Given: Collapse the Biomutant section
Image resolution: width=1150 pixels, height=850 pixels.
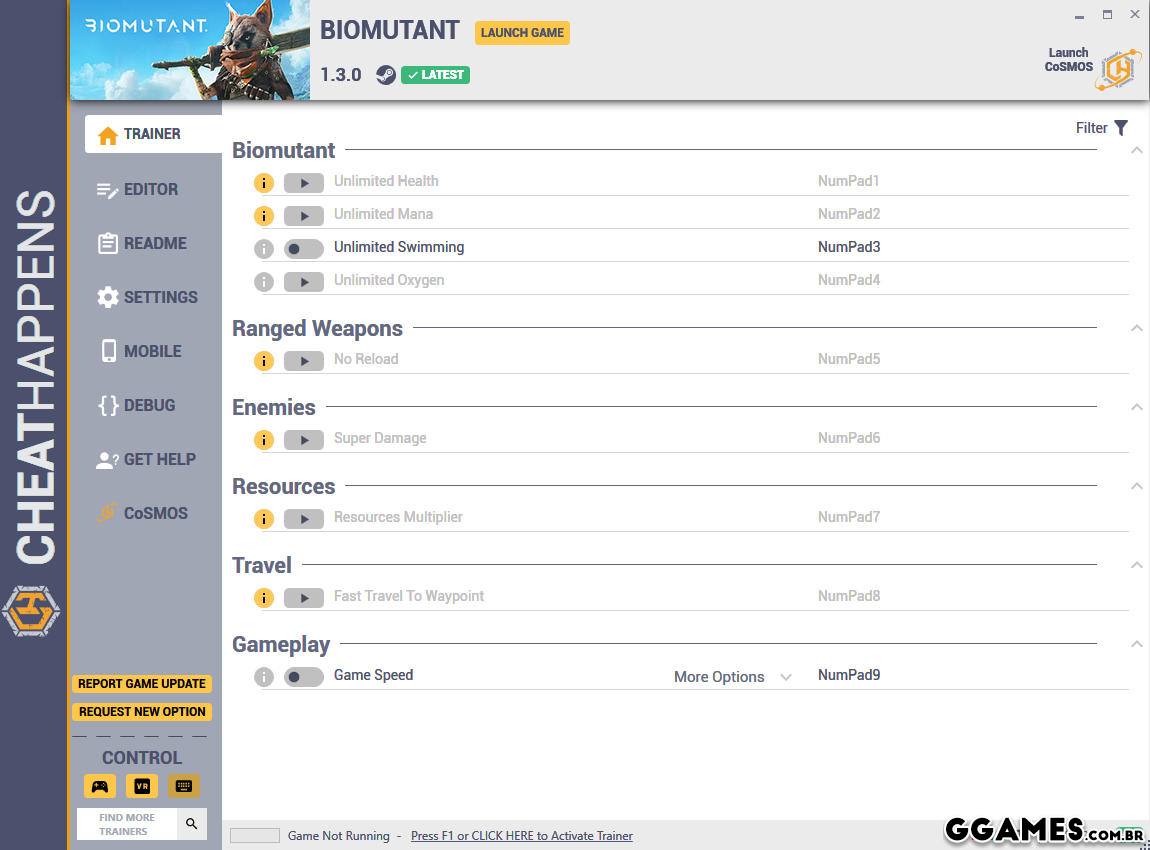Looking at the screenshot, I should click(1136, 151).
